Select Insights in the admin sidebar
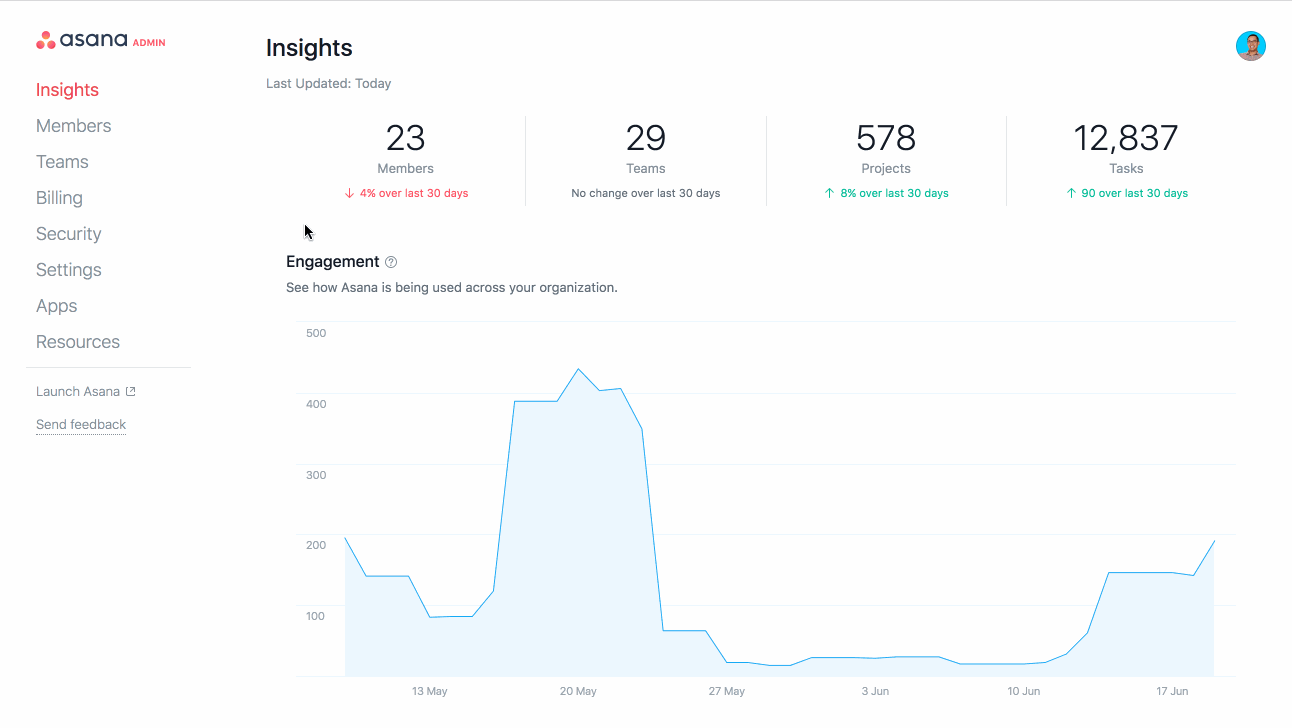 pos(67,89)
